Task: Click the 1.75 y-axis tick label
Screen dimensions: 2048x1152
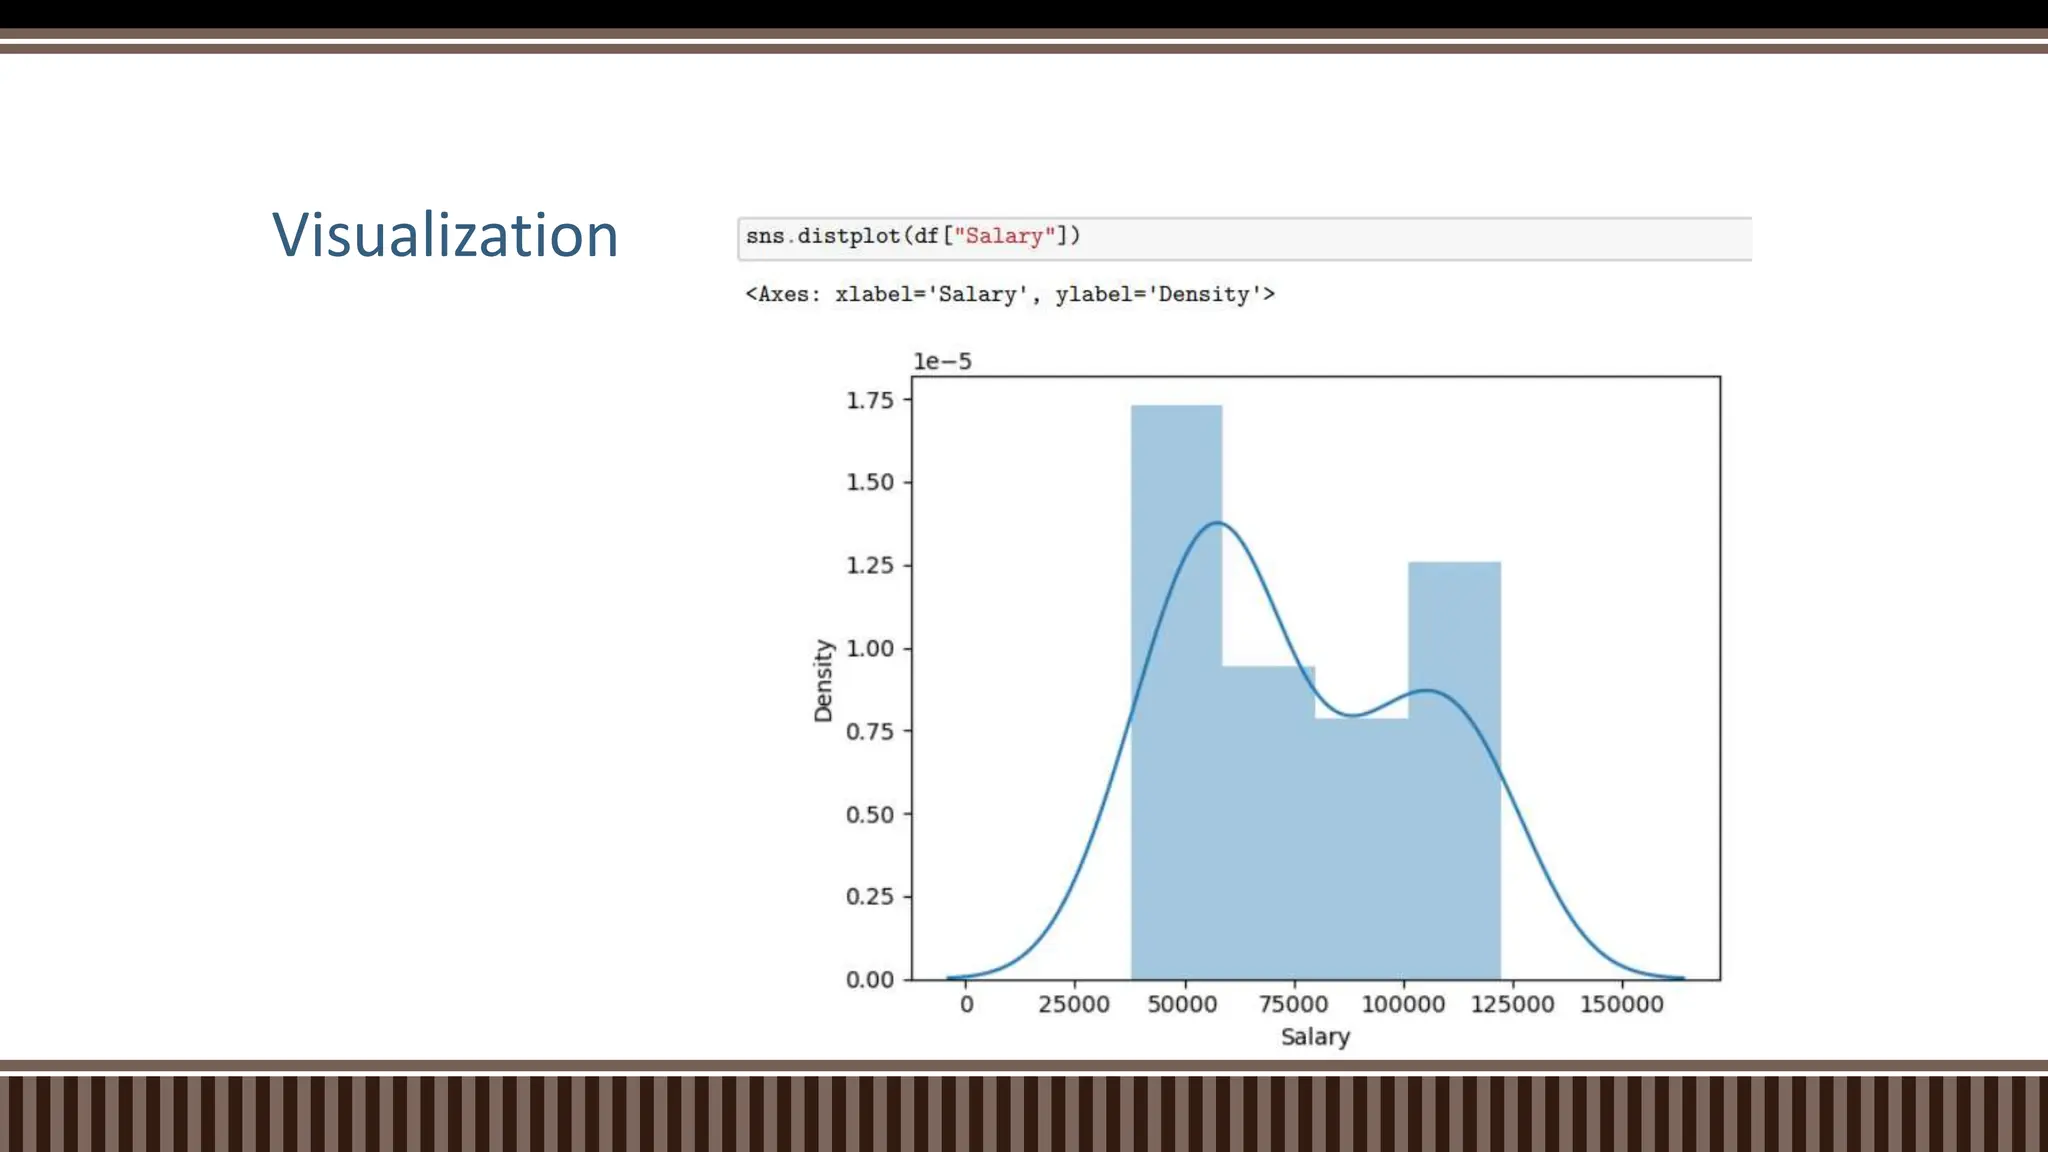Action: click(869, 400)
